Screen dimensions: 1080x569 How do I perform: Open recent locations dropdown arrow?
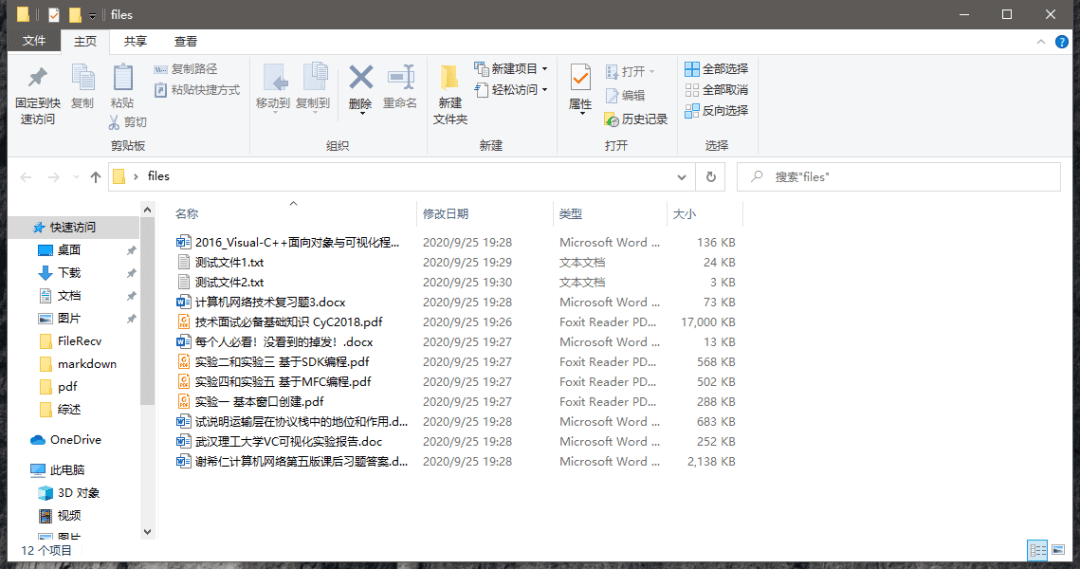click(76, 177)
